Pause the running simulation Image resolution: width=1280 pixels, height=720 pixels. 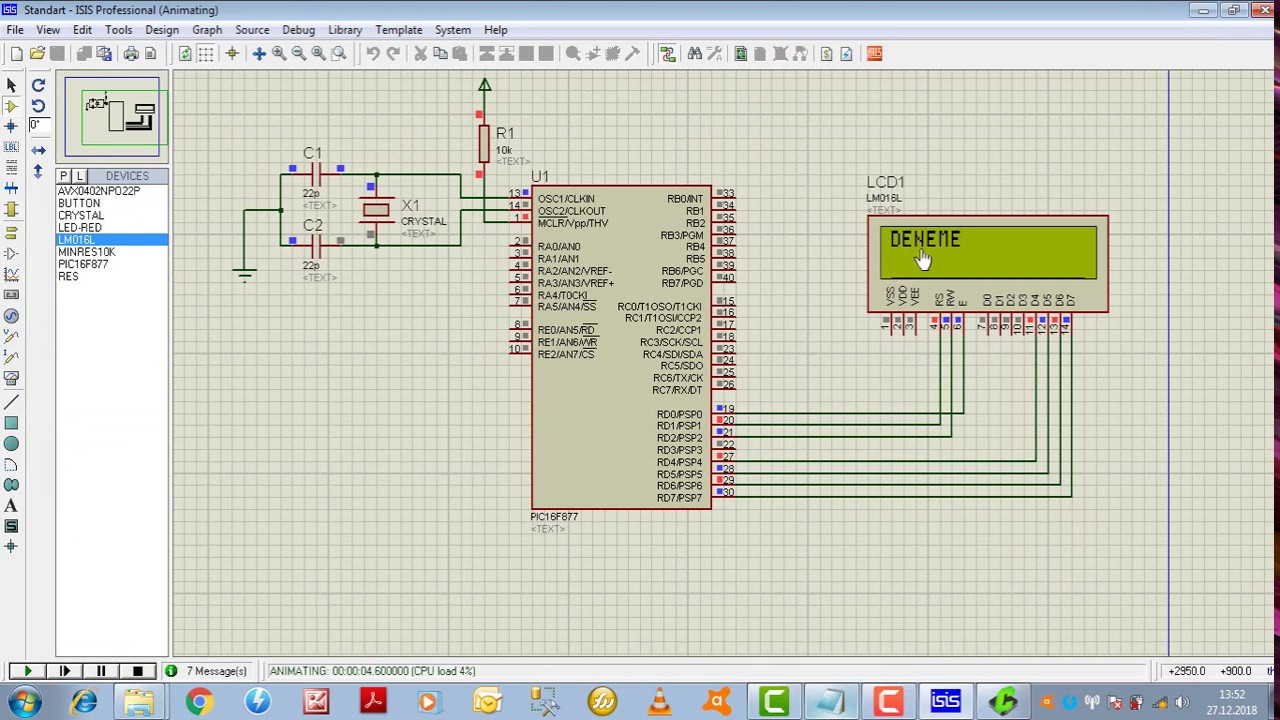(101, 671)
